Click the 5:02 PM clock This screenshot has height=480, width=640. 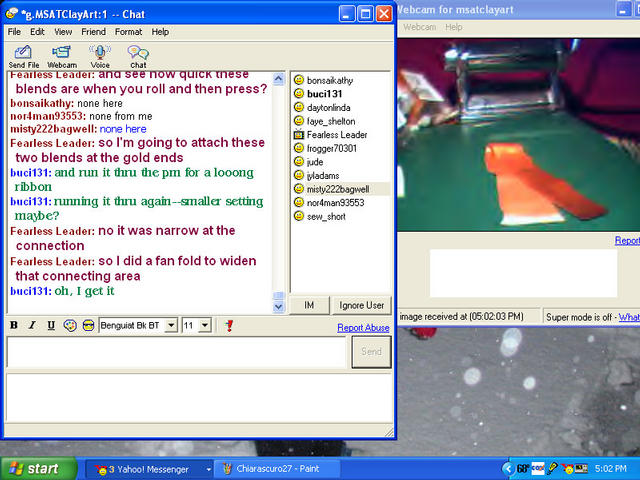pos(611,469)
